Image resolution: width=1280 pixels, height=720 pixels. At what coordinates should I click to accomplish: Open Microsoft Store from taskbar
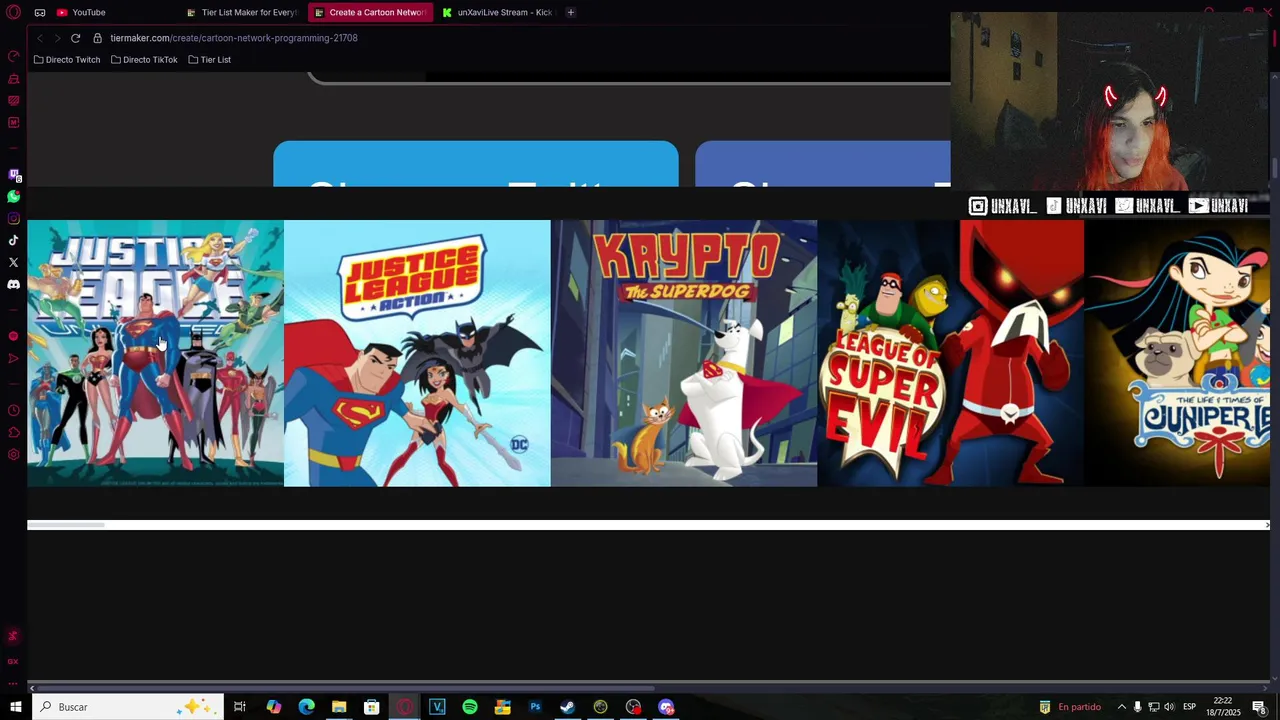pyautogui.click(x=372, y=707)
